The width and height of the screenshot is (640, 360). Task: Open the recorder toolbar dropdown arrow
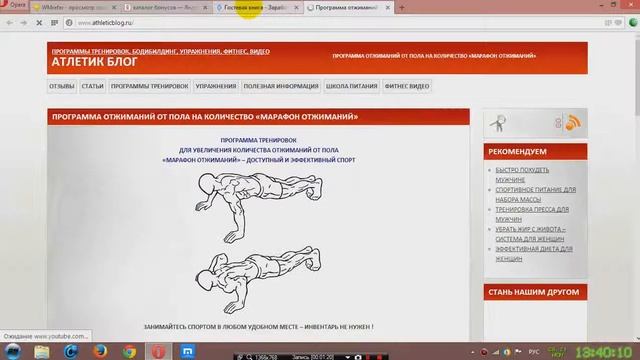point(347,357)
